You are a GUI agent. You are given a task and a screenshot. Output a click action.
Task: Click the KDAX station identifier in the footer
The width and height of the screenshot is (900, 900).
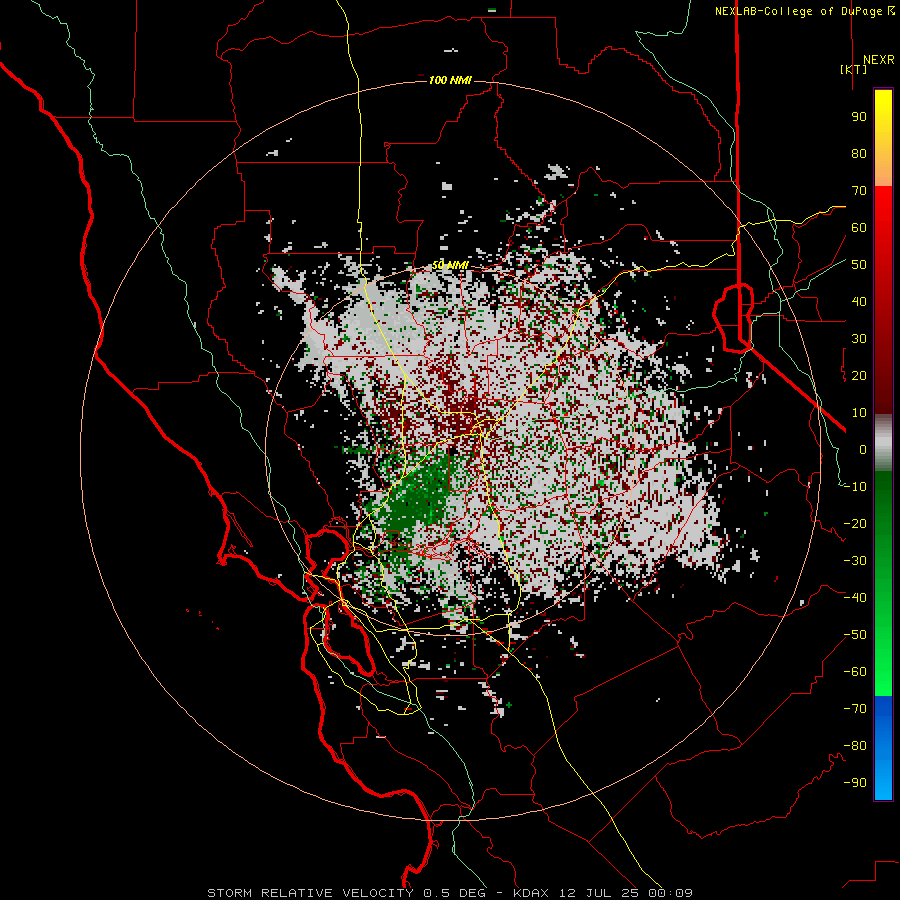533,893
